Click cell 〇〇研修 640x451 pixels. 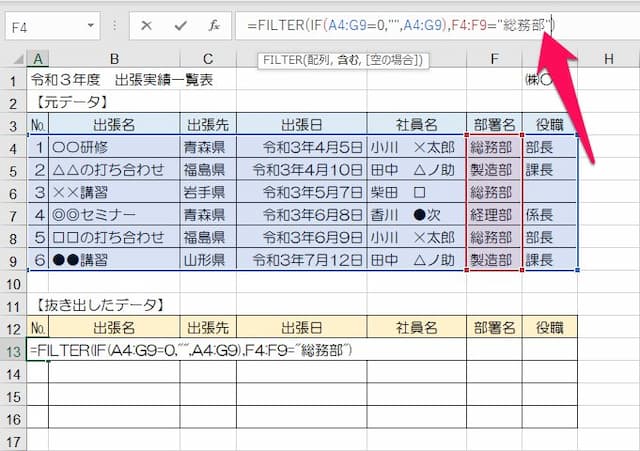(114, 147)
